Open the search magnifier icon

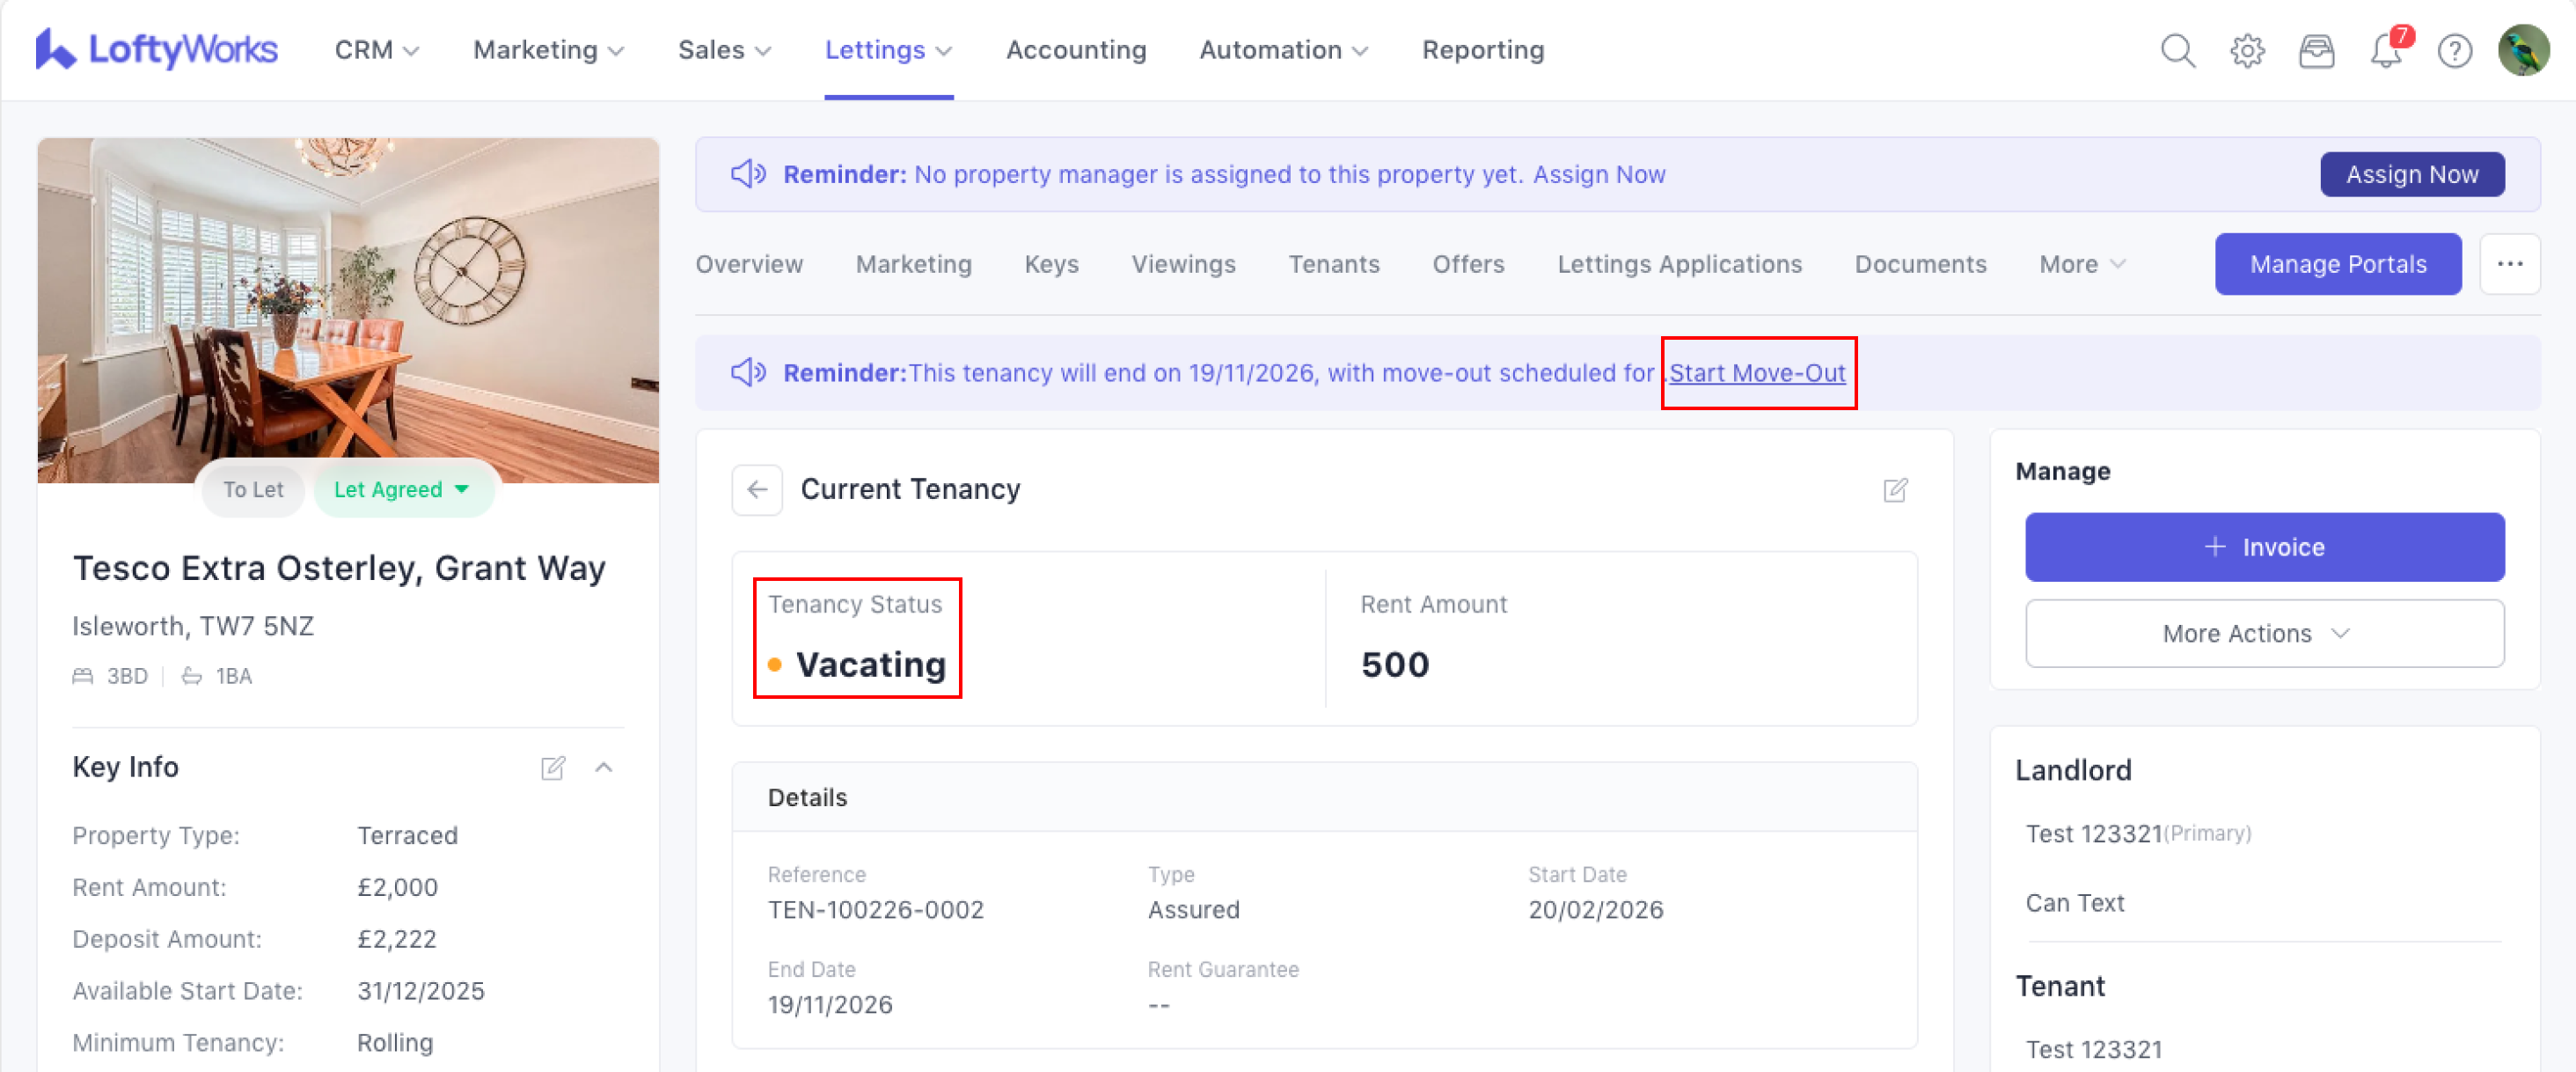(2177, 50)
